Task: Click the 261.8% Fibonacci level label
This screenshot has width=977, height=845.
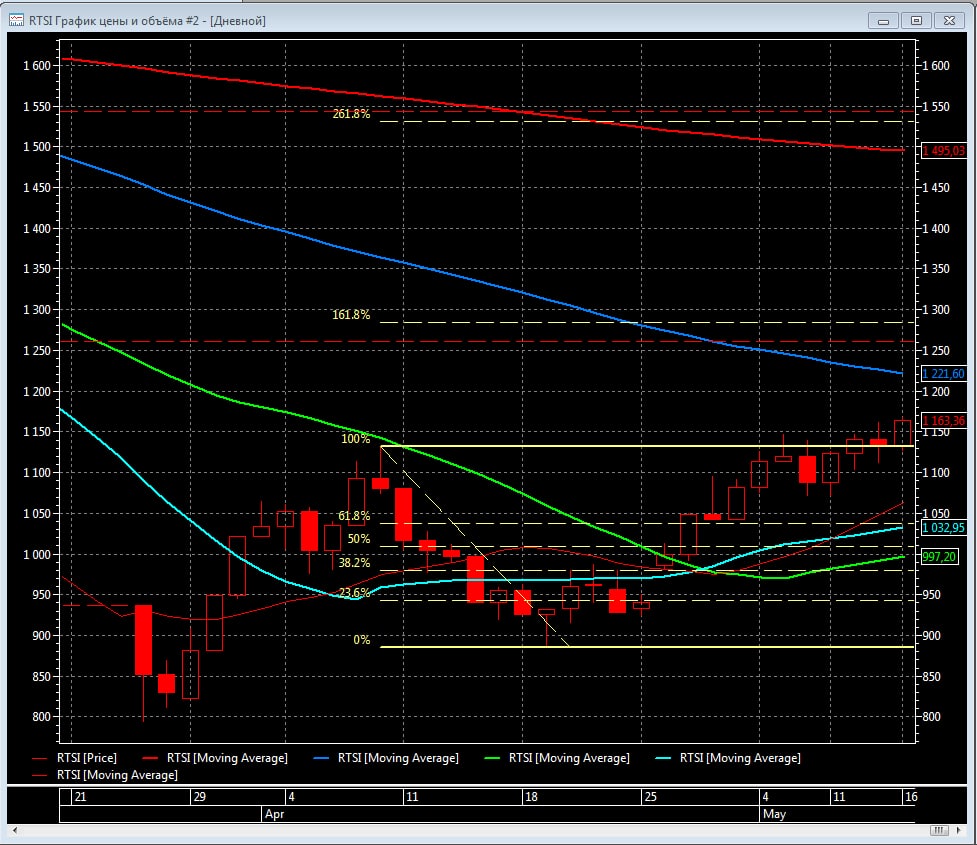Action: tap(351, 114)
